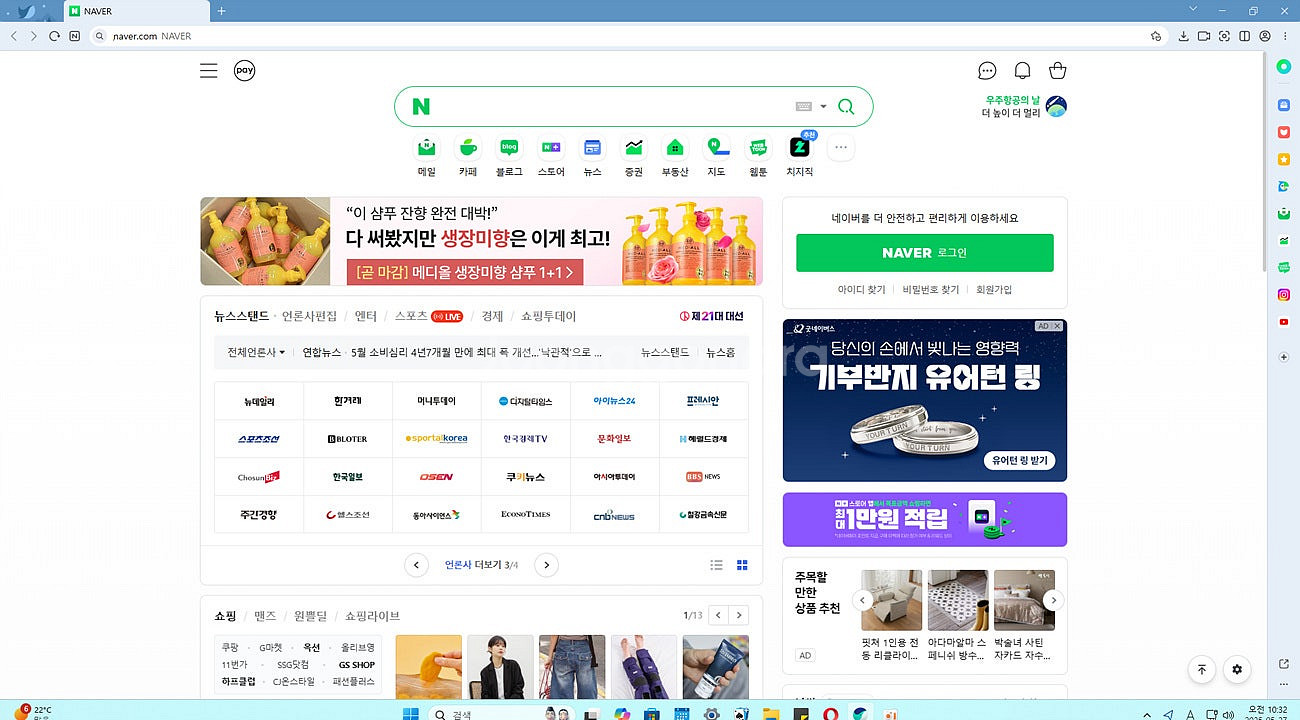The image size is (1300, 720).
Task: Click the Naver Talk chat bubble icon
Action: (x=987, y=71)
